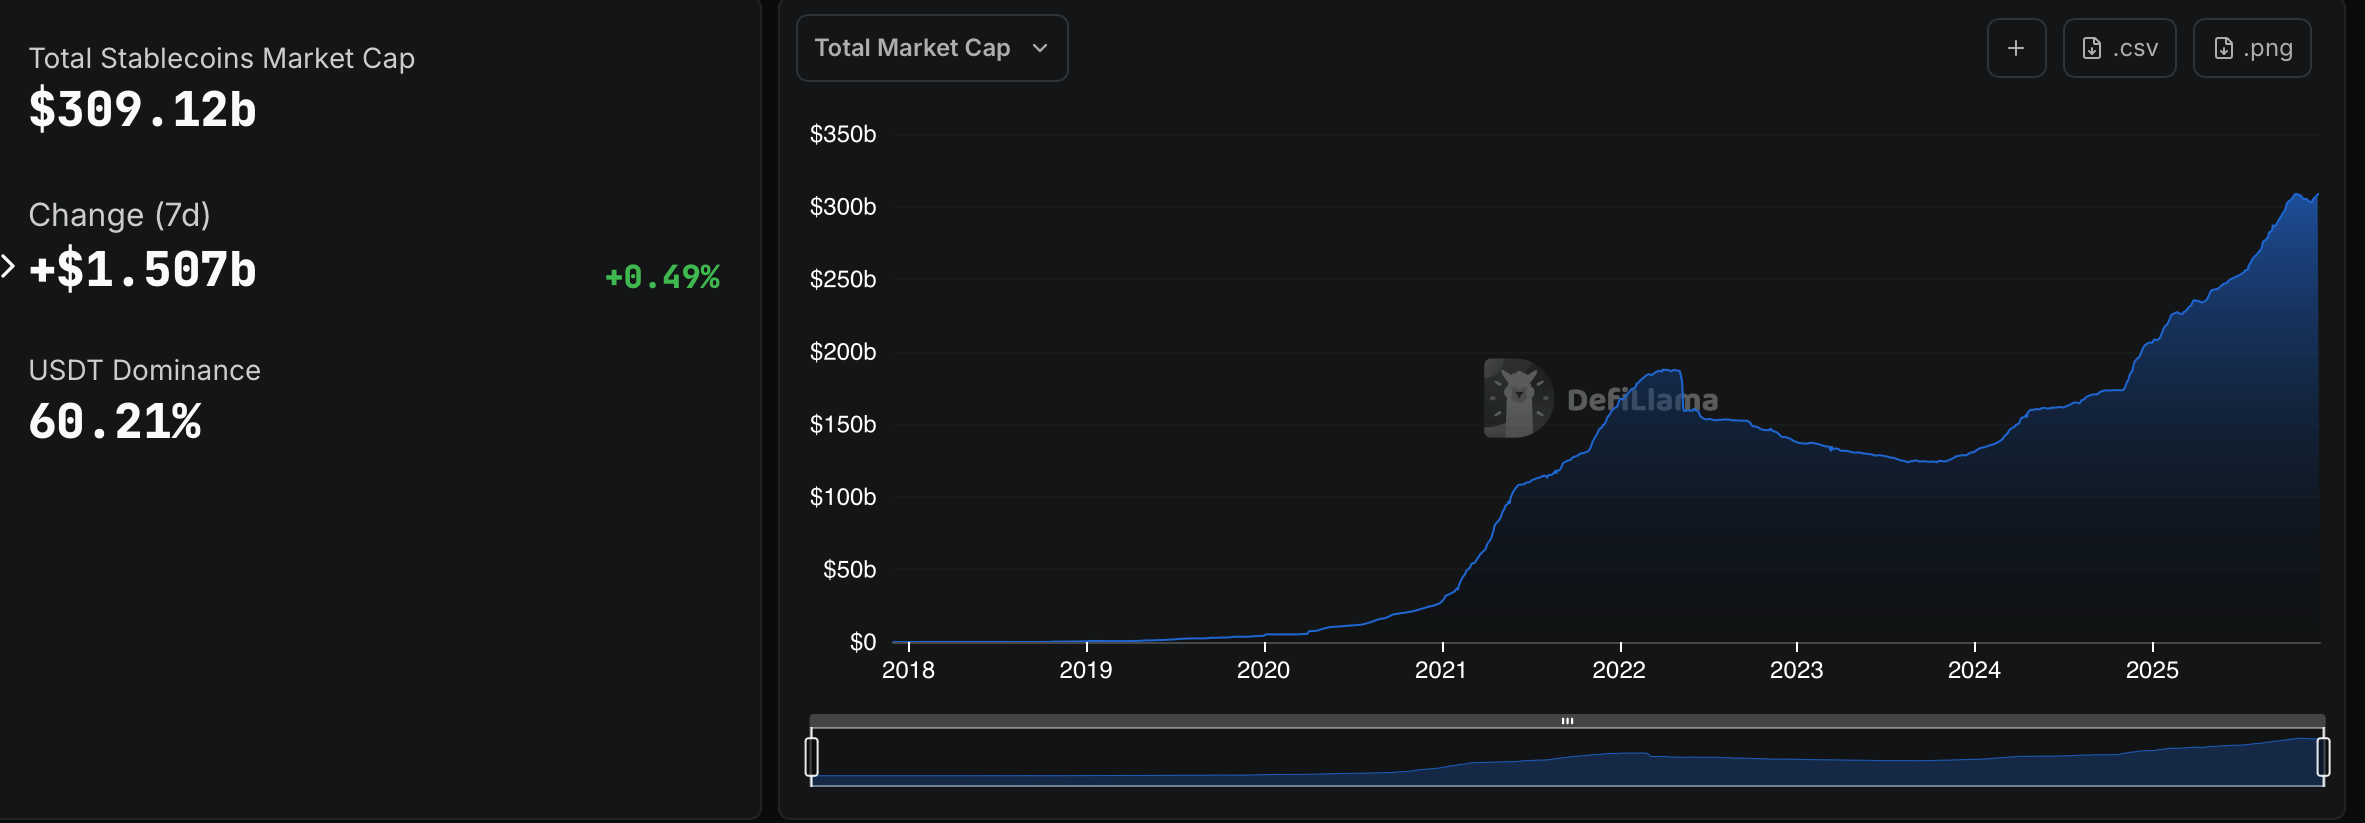This screenshot has width=2365, height=823.
Task: Open the Total Market Cap dropdown
Action: click(931, 48)
